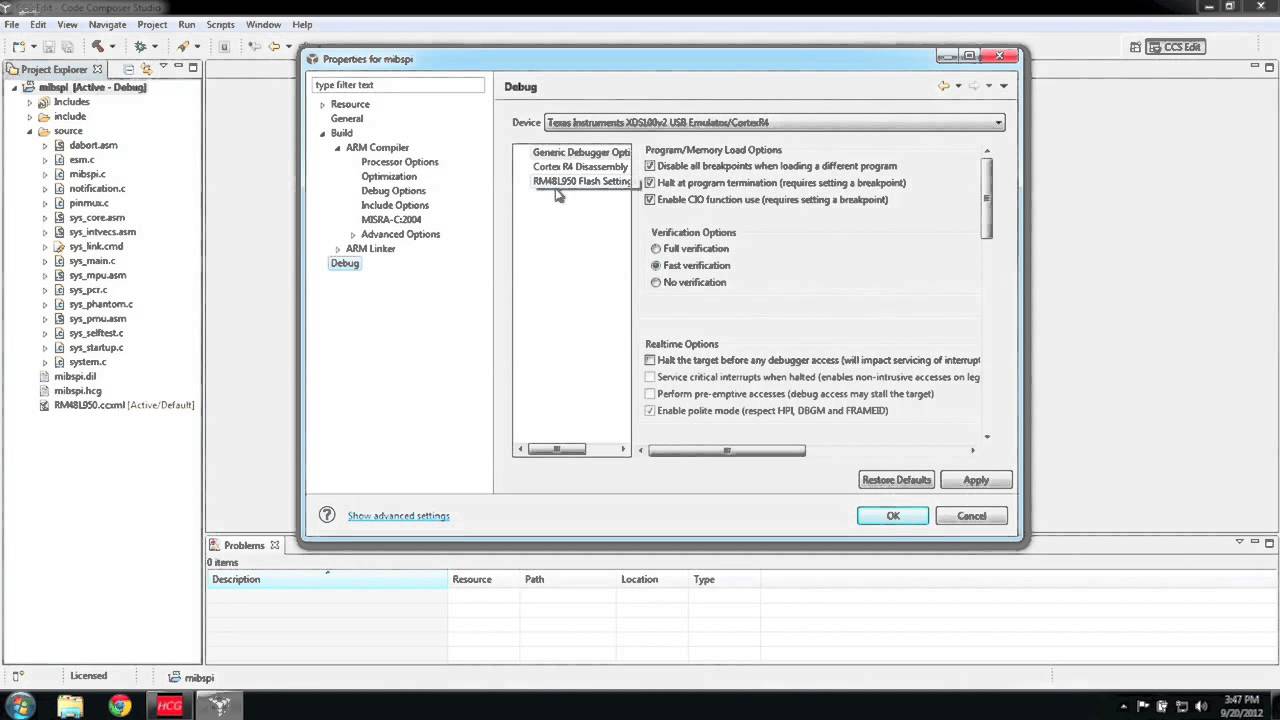The image size is (1280, 720).
Task: Click the Cancel button
Action: (x=971, y=516)
